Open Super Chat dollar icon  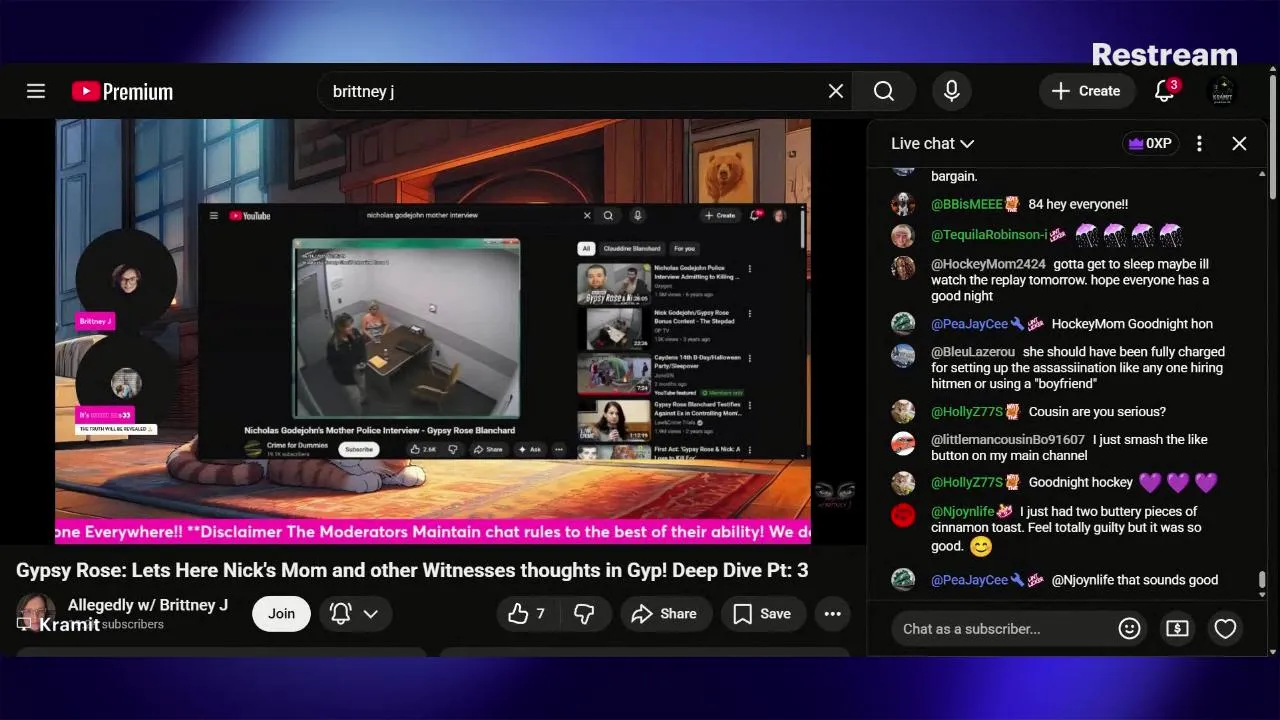tap(1177, 629)
